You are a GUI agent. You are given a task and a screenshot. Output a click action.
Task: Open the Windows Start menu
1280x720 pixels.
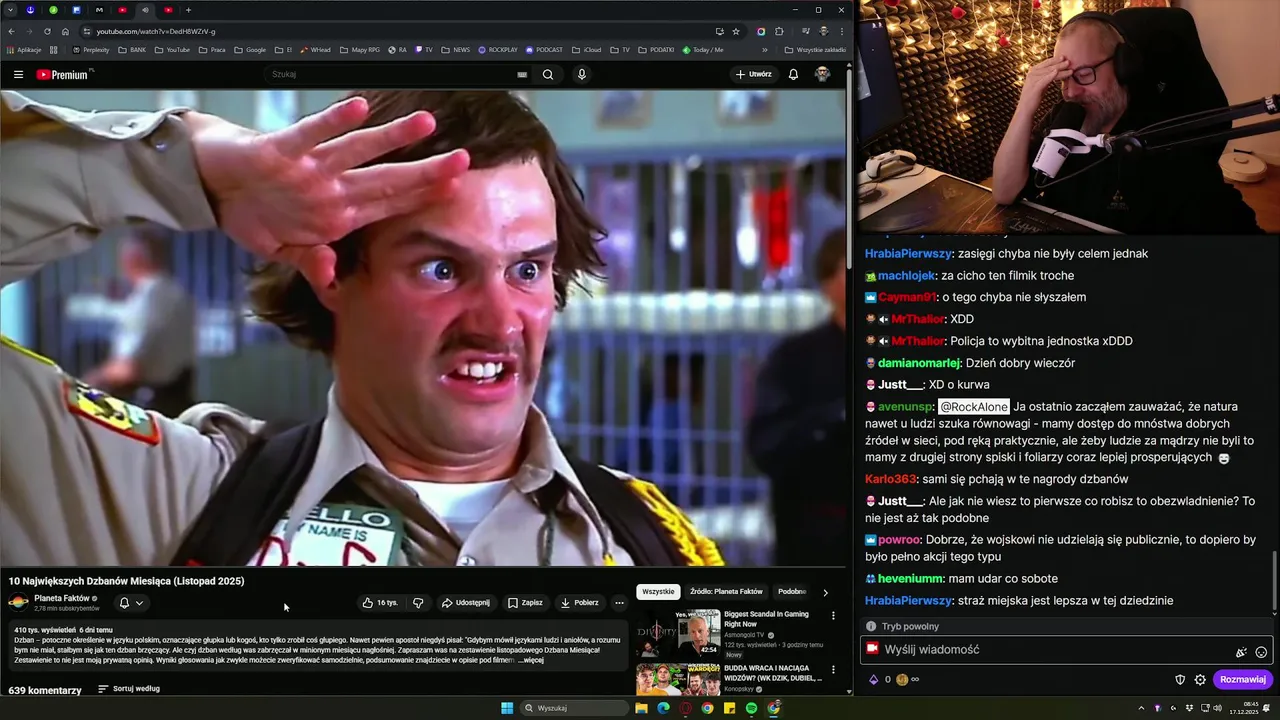pyautogui.click(x=507, y=708)
